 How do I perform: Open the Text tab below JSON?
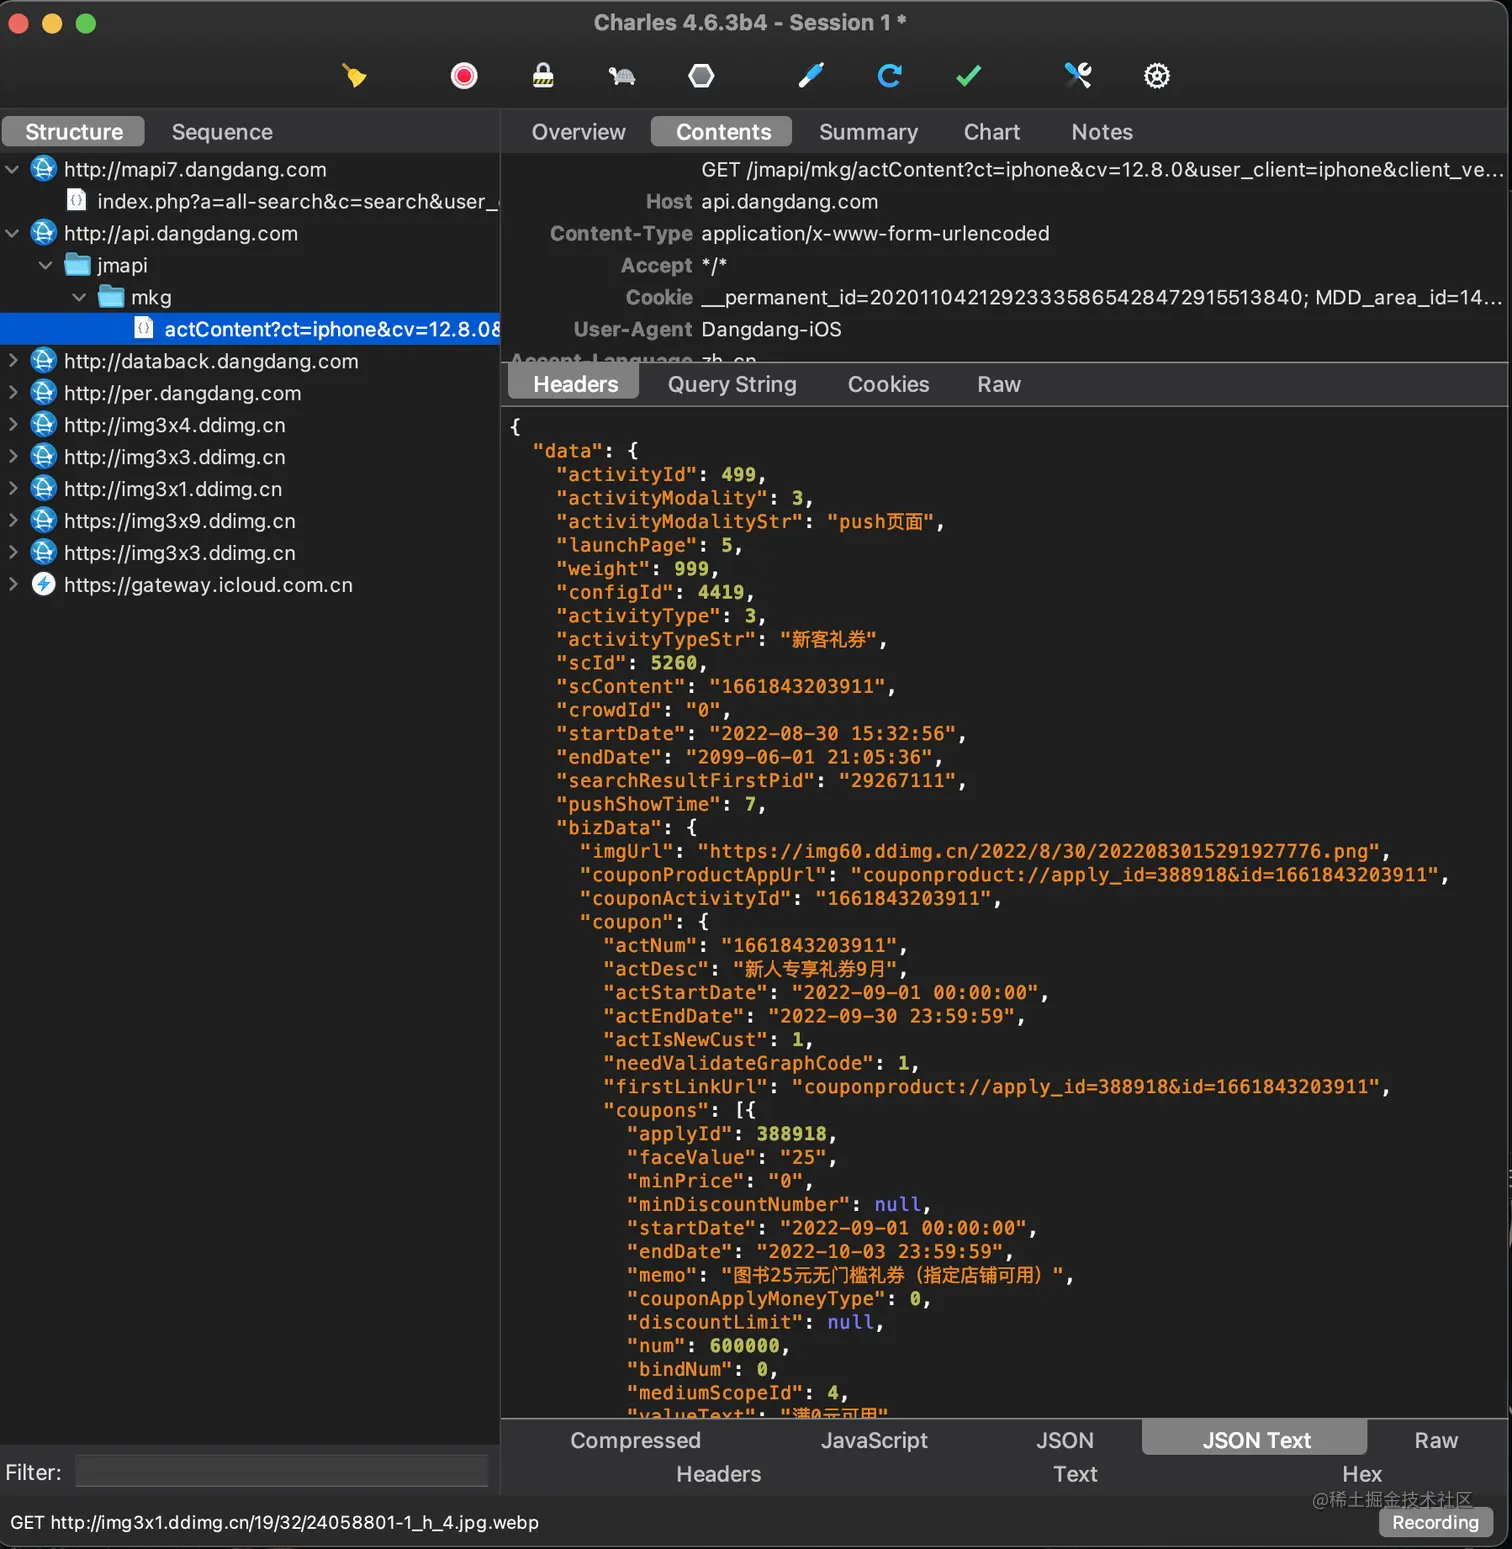point(1075,1475)
